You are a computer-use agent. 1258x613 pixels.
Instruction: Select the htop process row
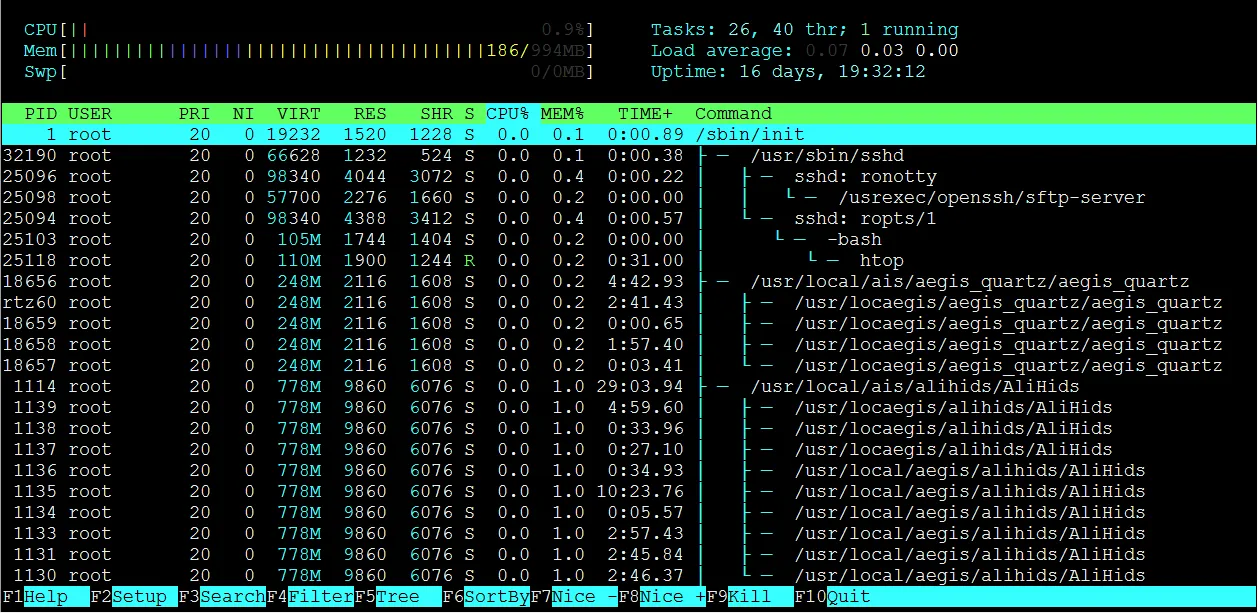(400, 260)
